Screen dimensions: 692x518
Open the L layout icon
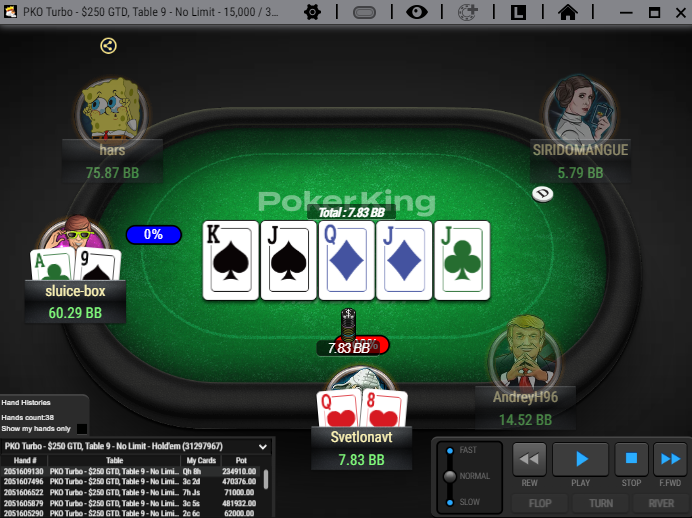pyautogui.click(x=518, y=12)
